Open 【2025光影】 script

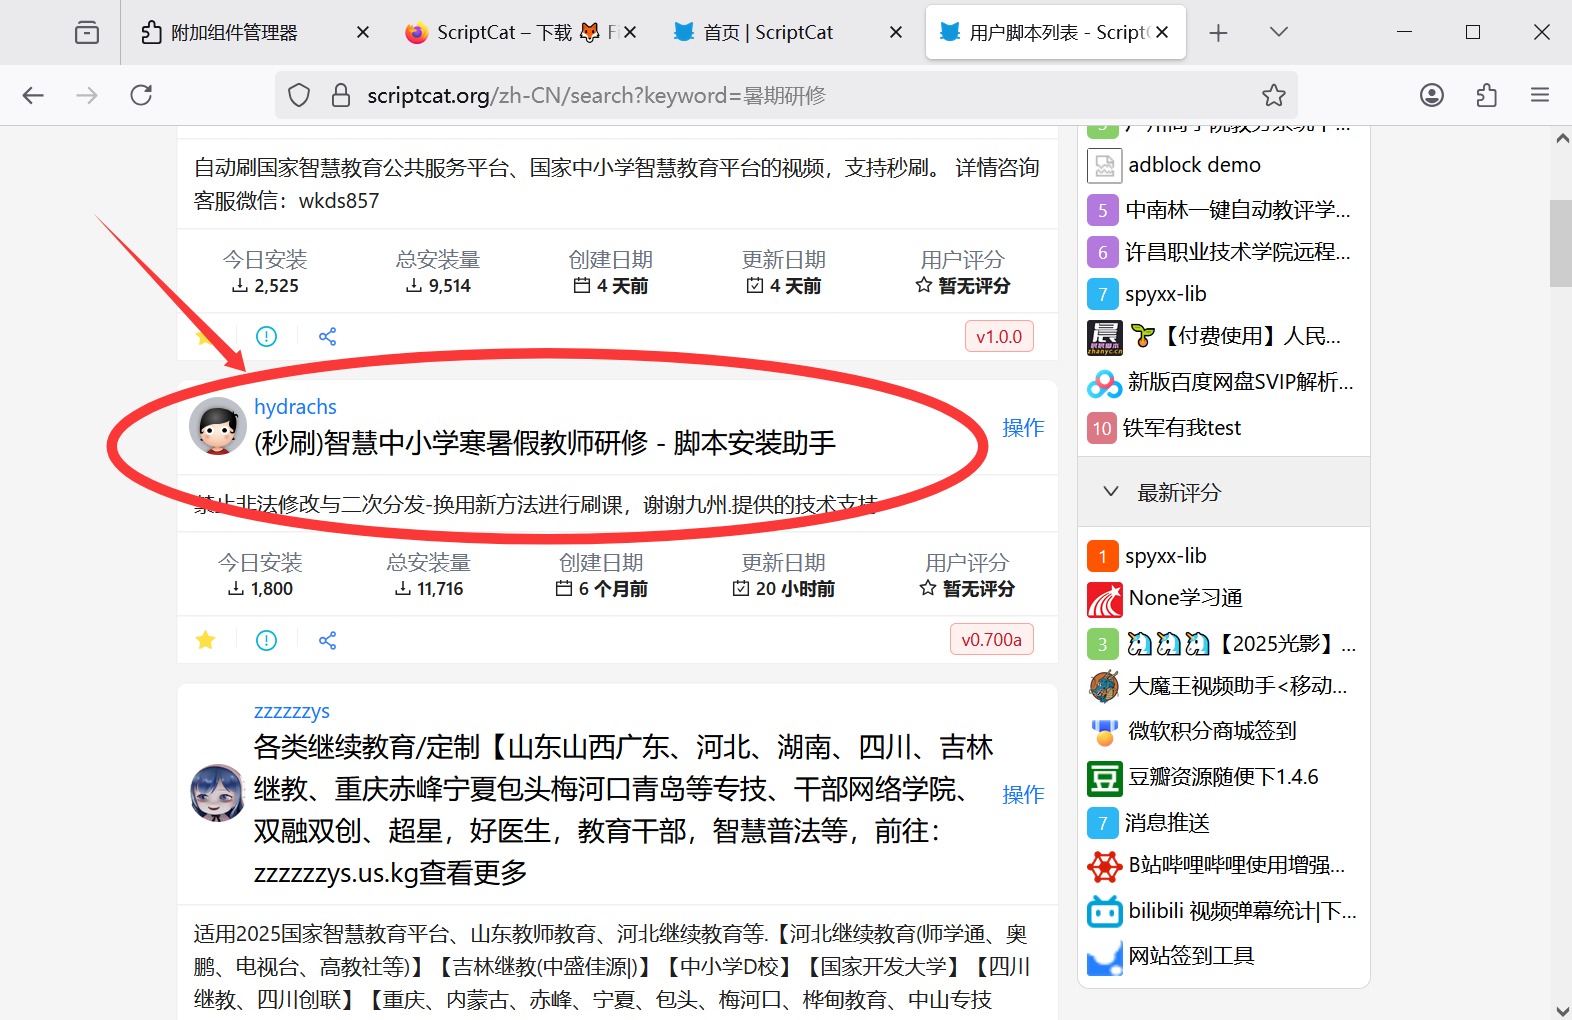1242,644
